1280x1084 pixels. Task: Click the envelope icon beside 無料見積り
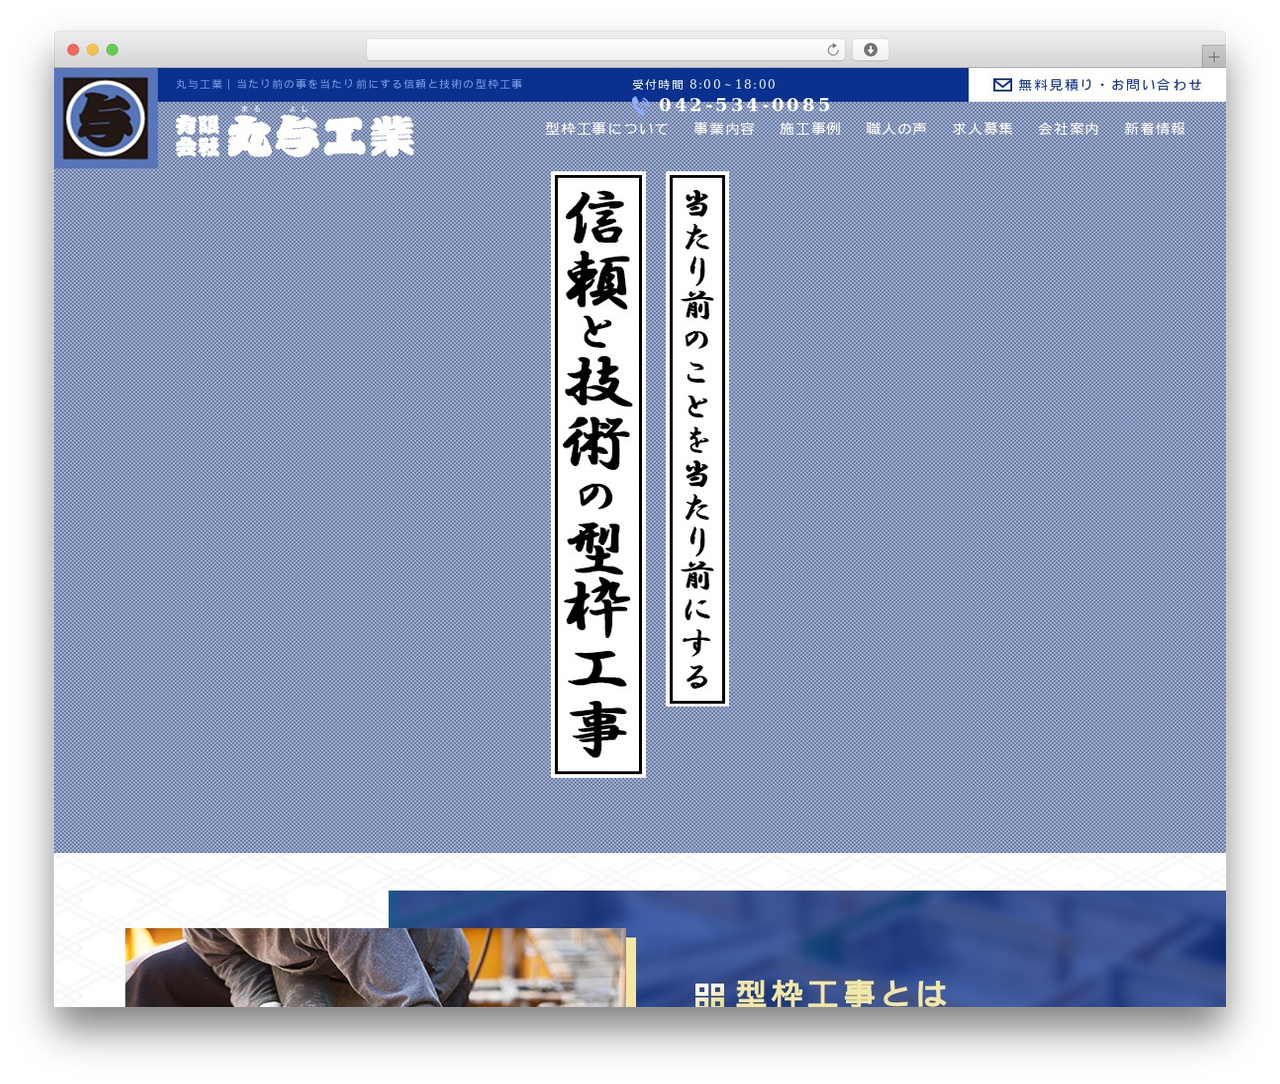(1002, 85)
